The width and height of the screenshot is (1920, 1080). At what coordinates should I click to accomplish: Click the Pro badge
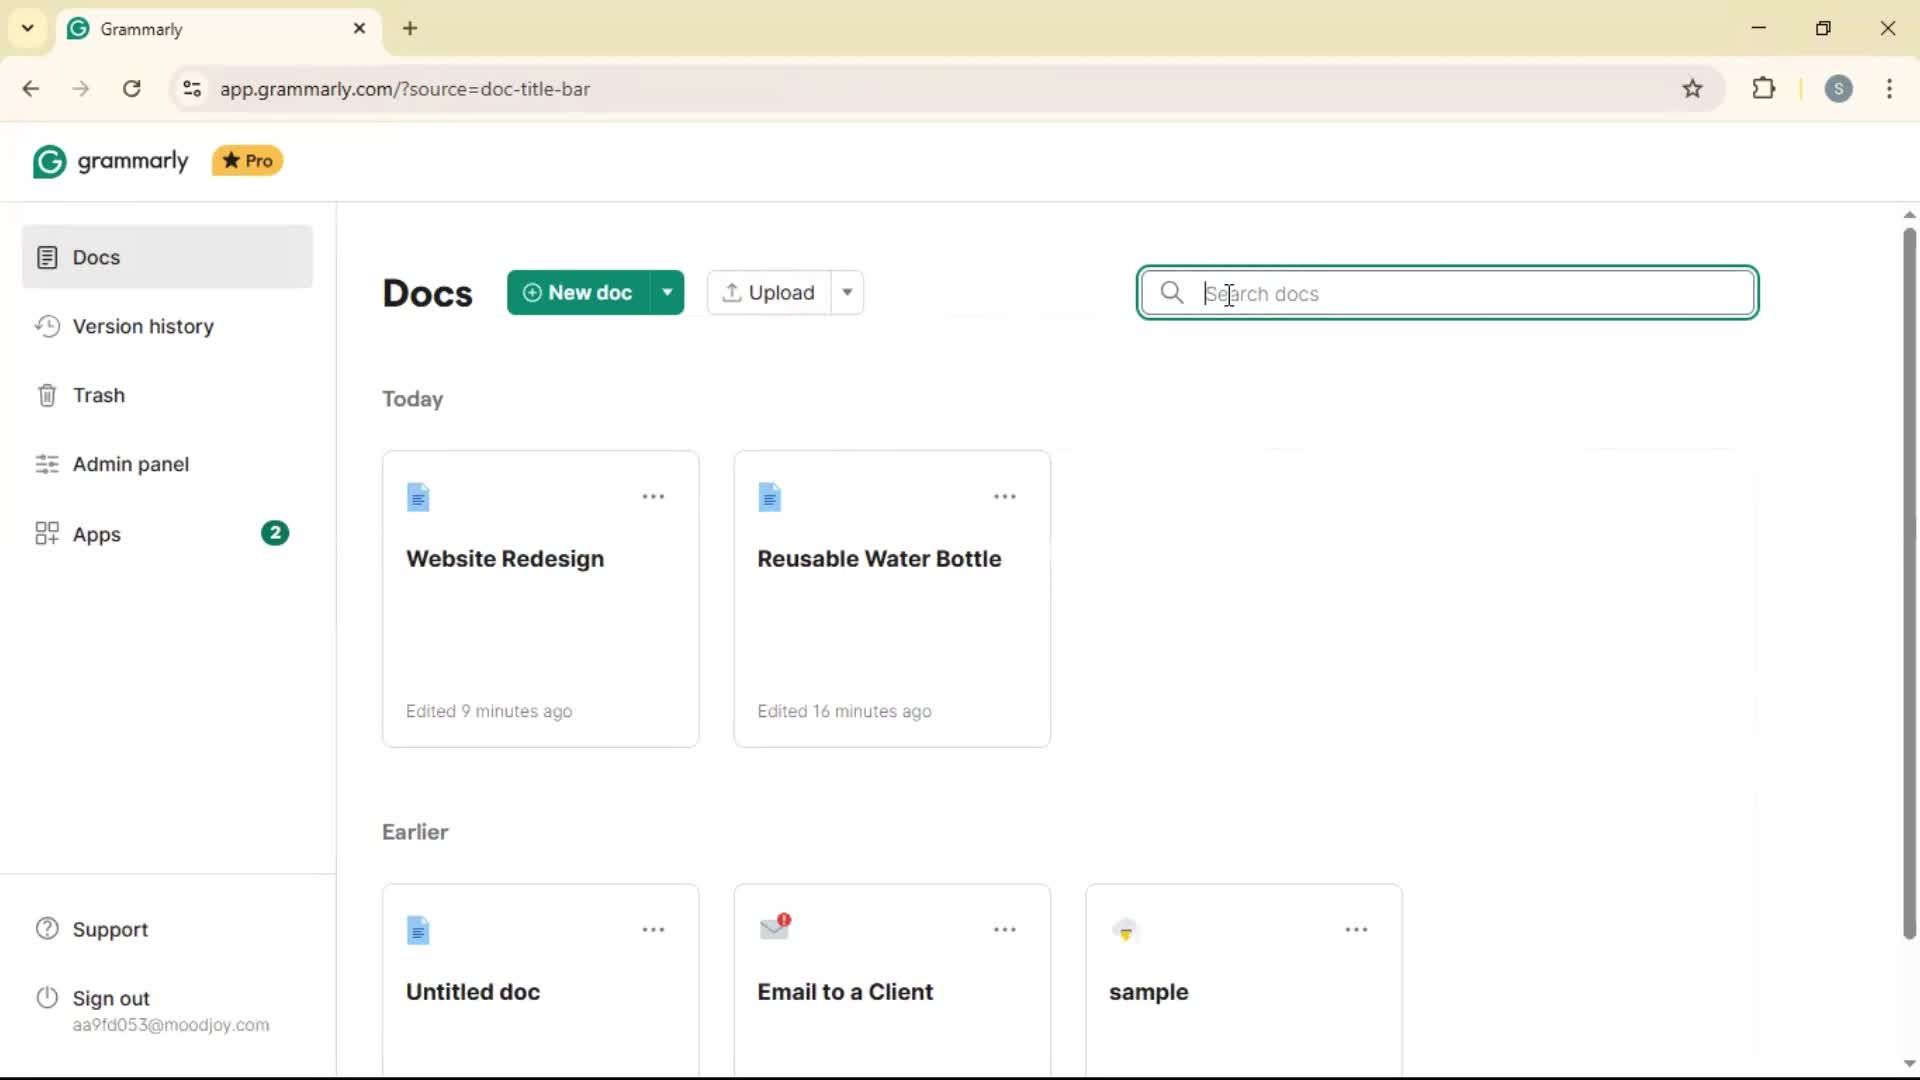247,161
